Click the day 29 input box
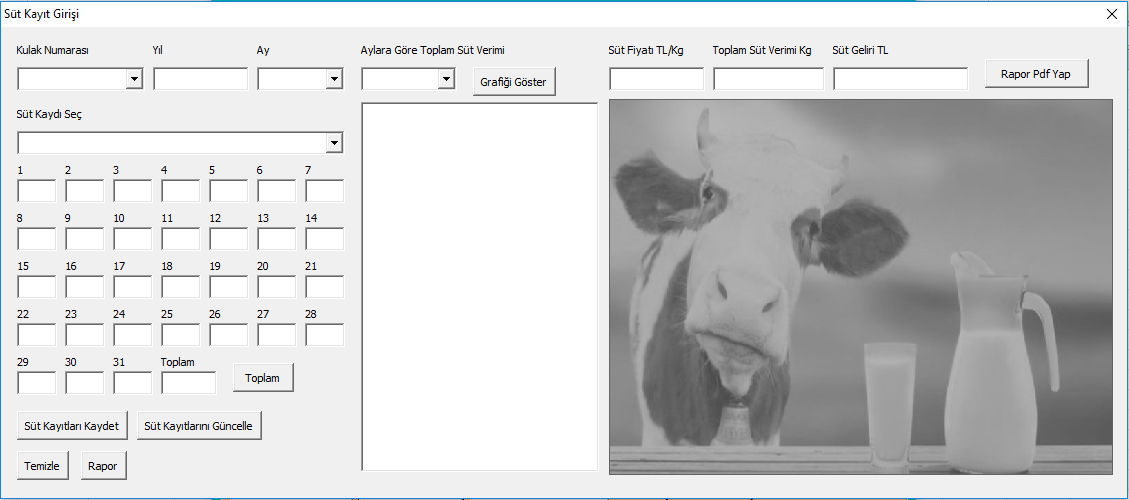 click(x=37, y=383)
